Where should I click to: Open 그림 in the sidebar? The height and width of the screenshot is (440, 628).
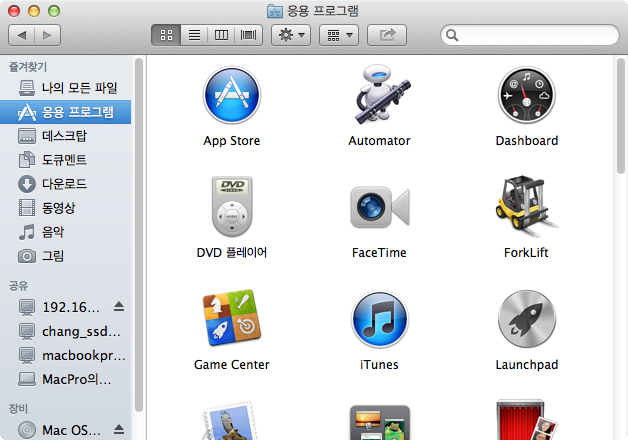click(x=66, y=256)
